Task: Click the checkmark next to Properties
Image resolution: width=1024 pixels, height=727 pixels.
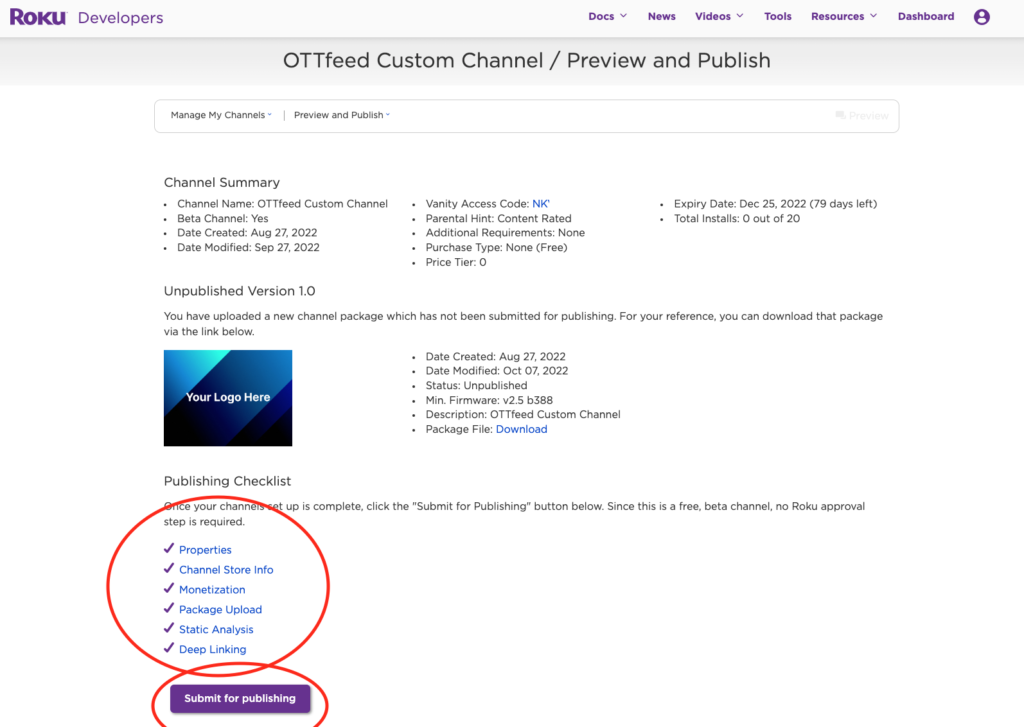Action: pos(168,549)
